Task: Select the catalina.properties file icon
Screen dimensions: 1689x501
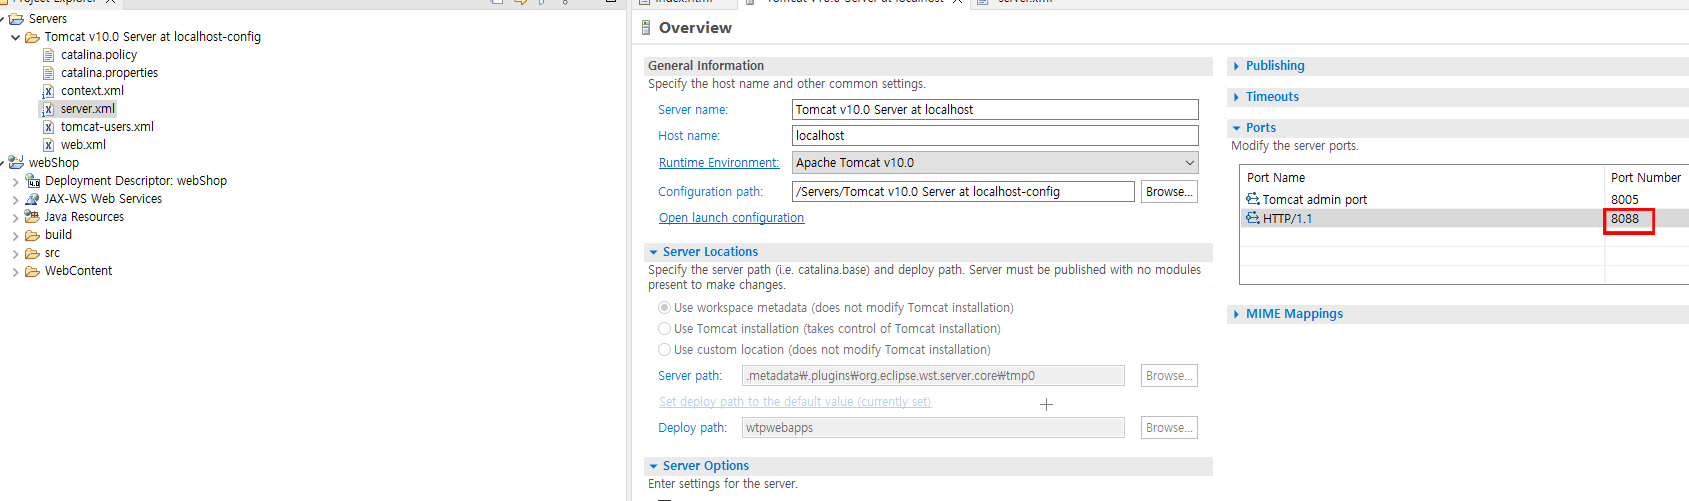Action: coord(48,73)
